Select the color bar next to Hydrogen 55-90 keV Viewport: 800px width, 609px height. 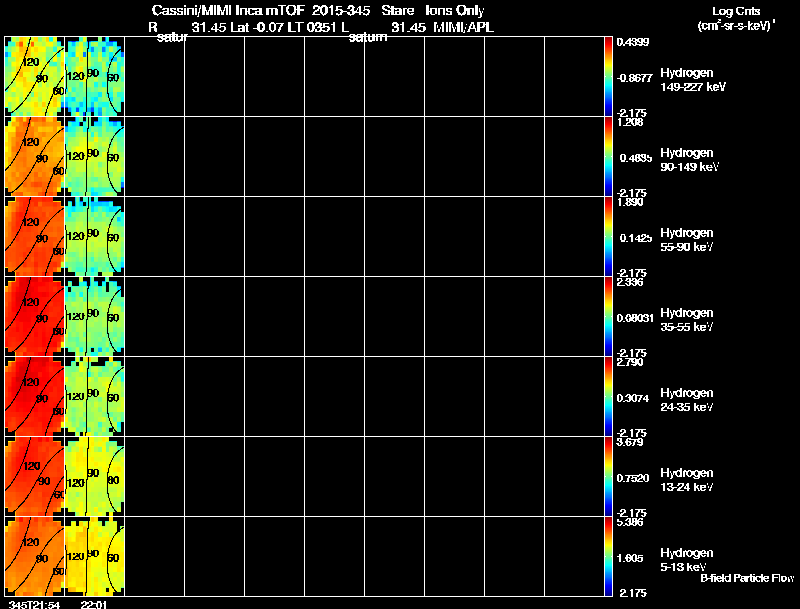pos(608,237)
